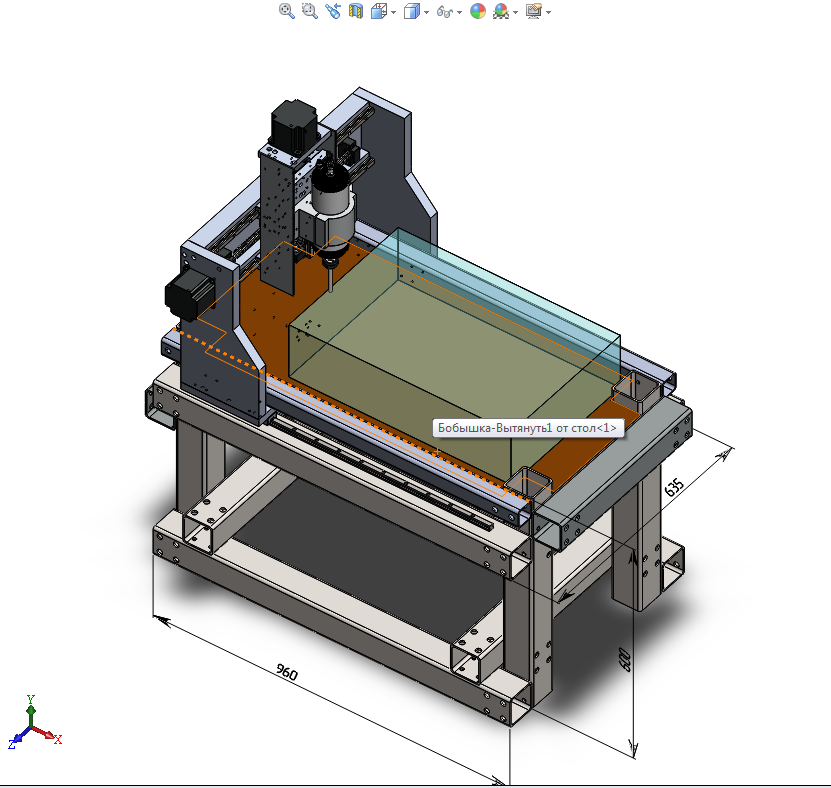Select the Zoom to Area tool
This screenshot has width=831, height=788.
click(x=310, y=11)
